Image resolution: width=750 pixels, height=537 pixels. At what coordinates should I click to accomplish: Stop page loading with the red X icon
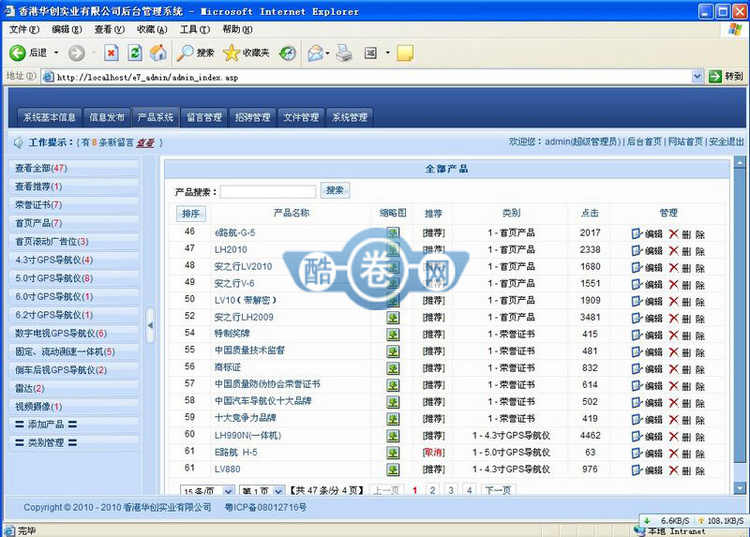click(111, 53)
